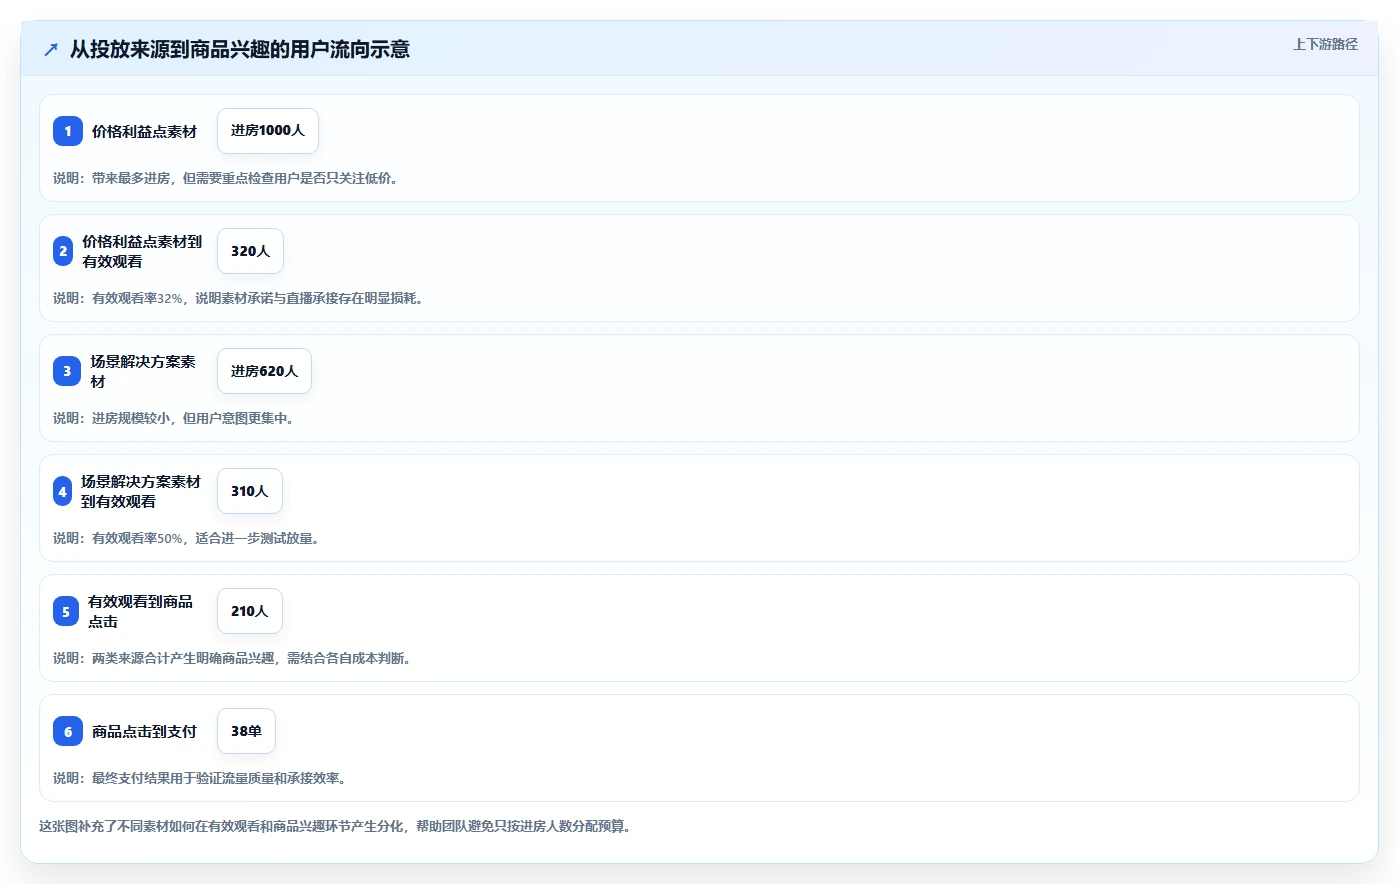Select step number 3 badge
The image size is (1399, 884).
pyautogui.click(x=67, y=371)
